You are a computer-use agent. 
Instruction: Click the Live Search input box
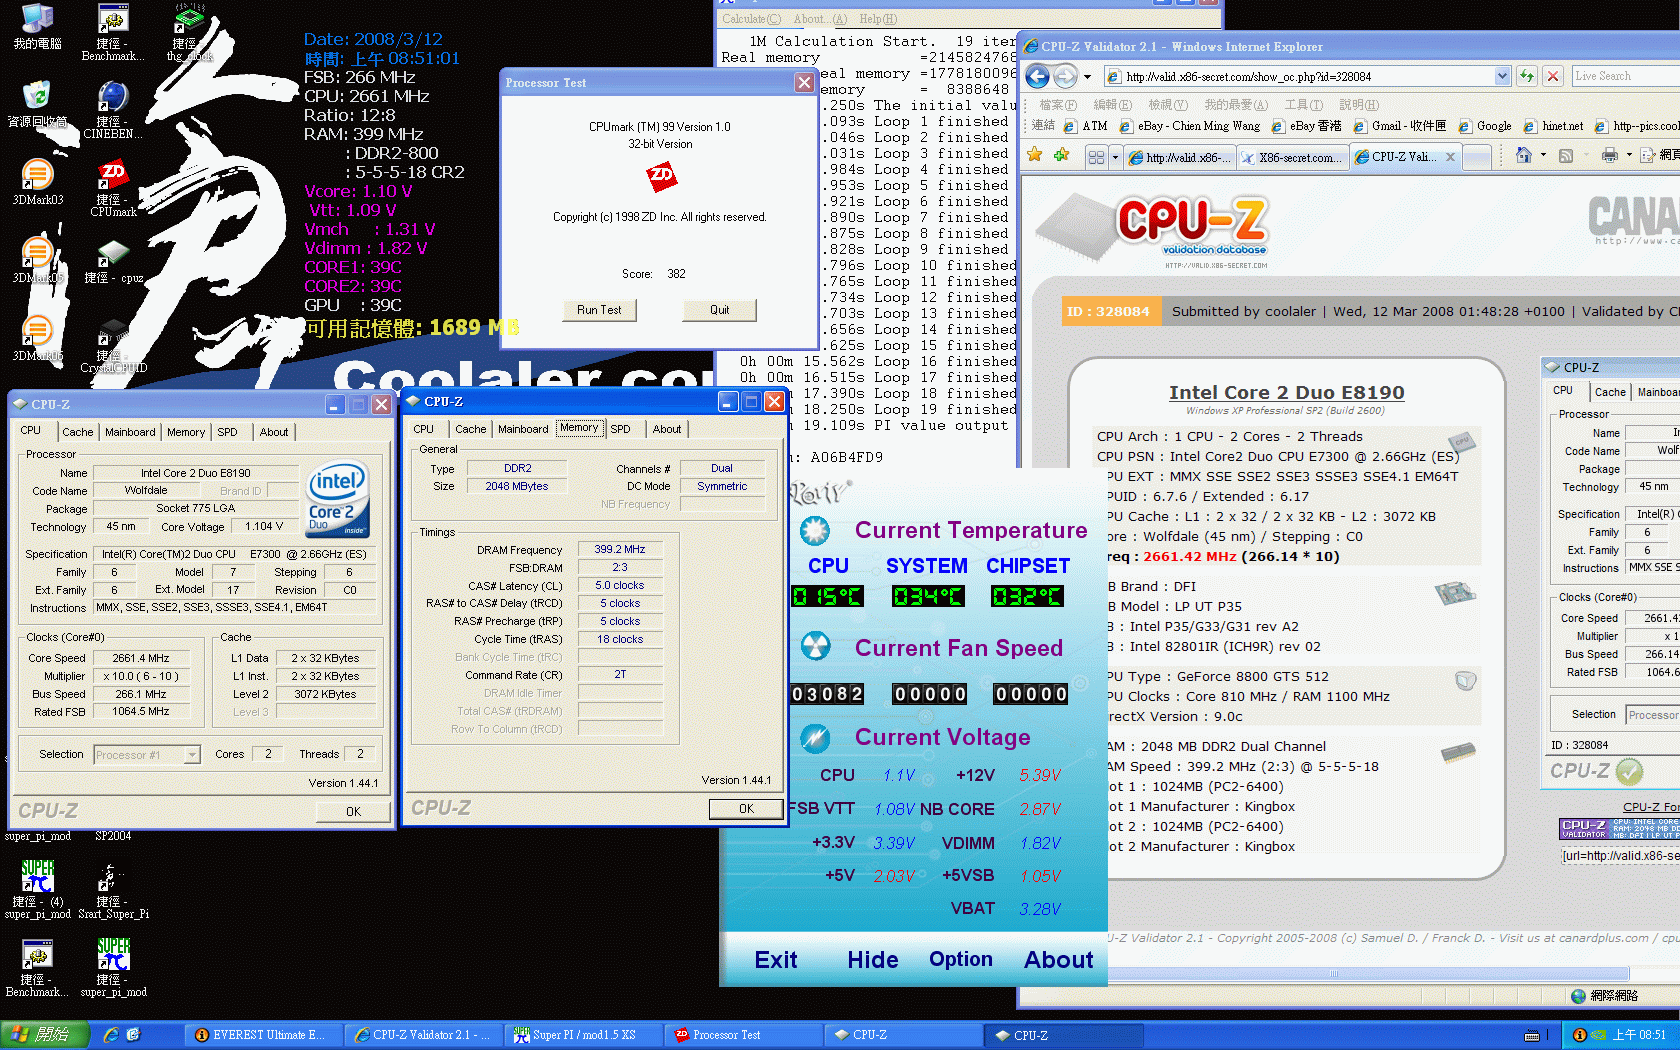pos(1625,76)
